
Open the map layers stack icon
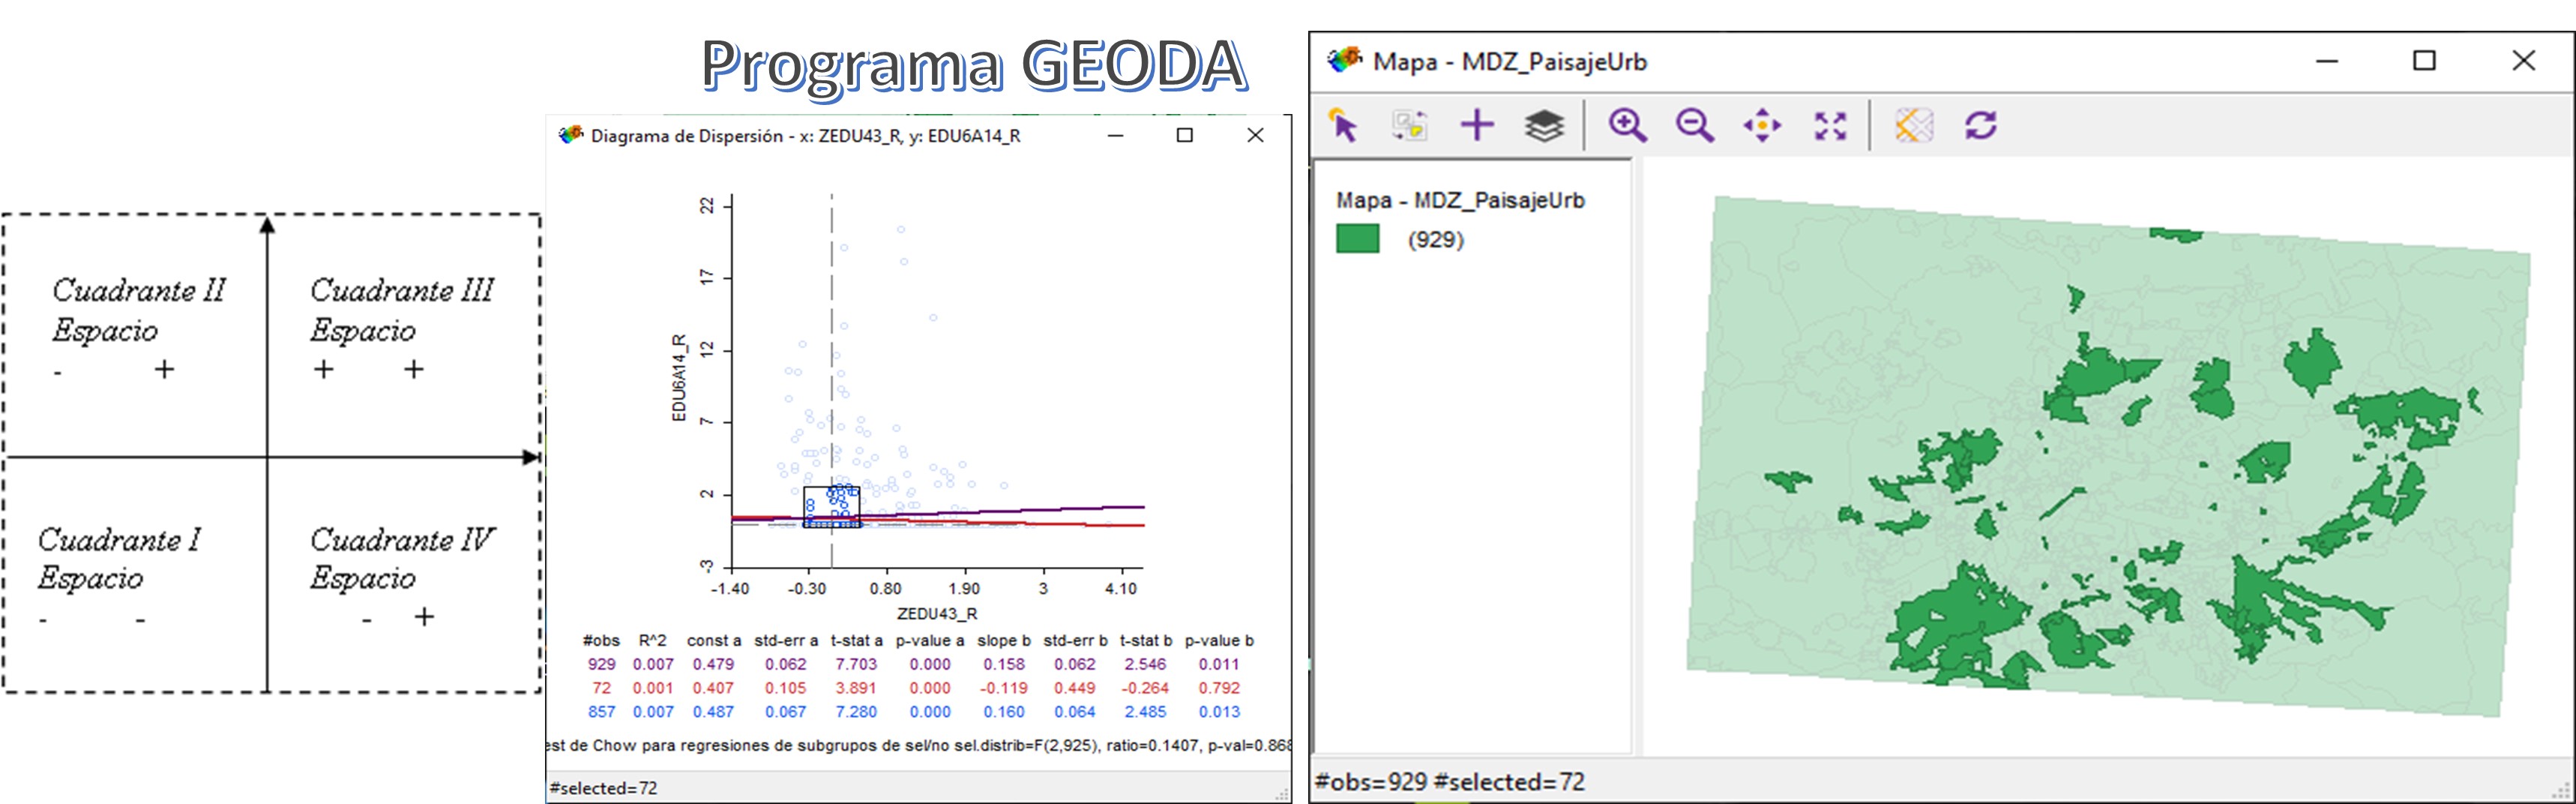click(x=1544, y=126)
